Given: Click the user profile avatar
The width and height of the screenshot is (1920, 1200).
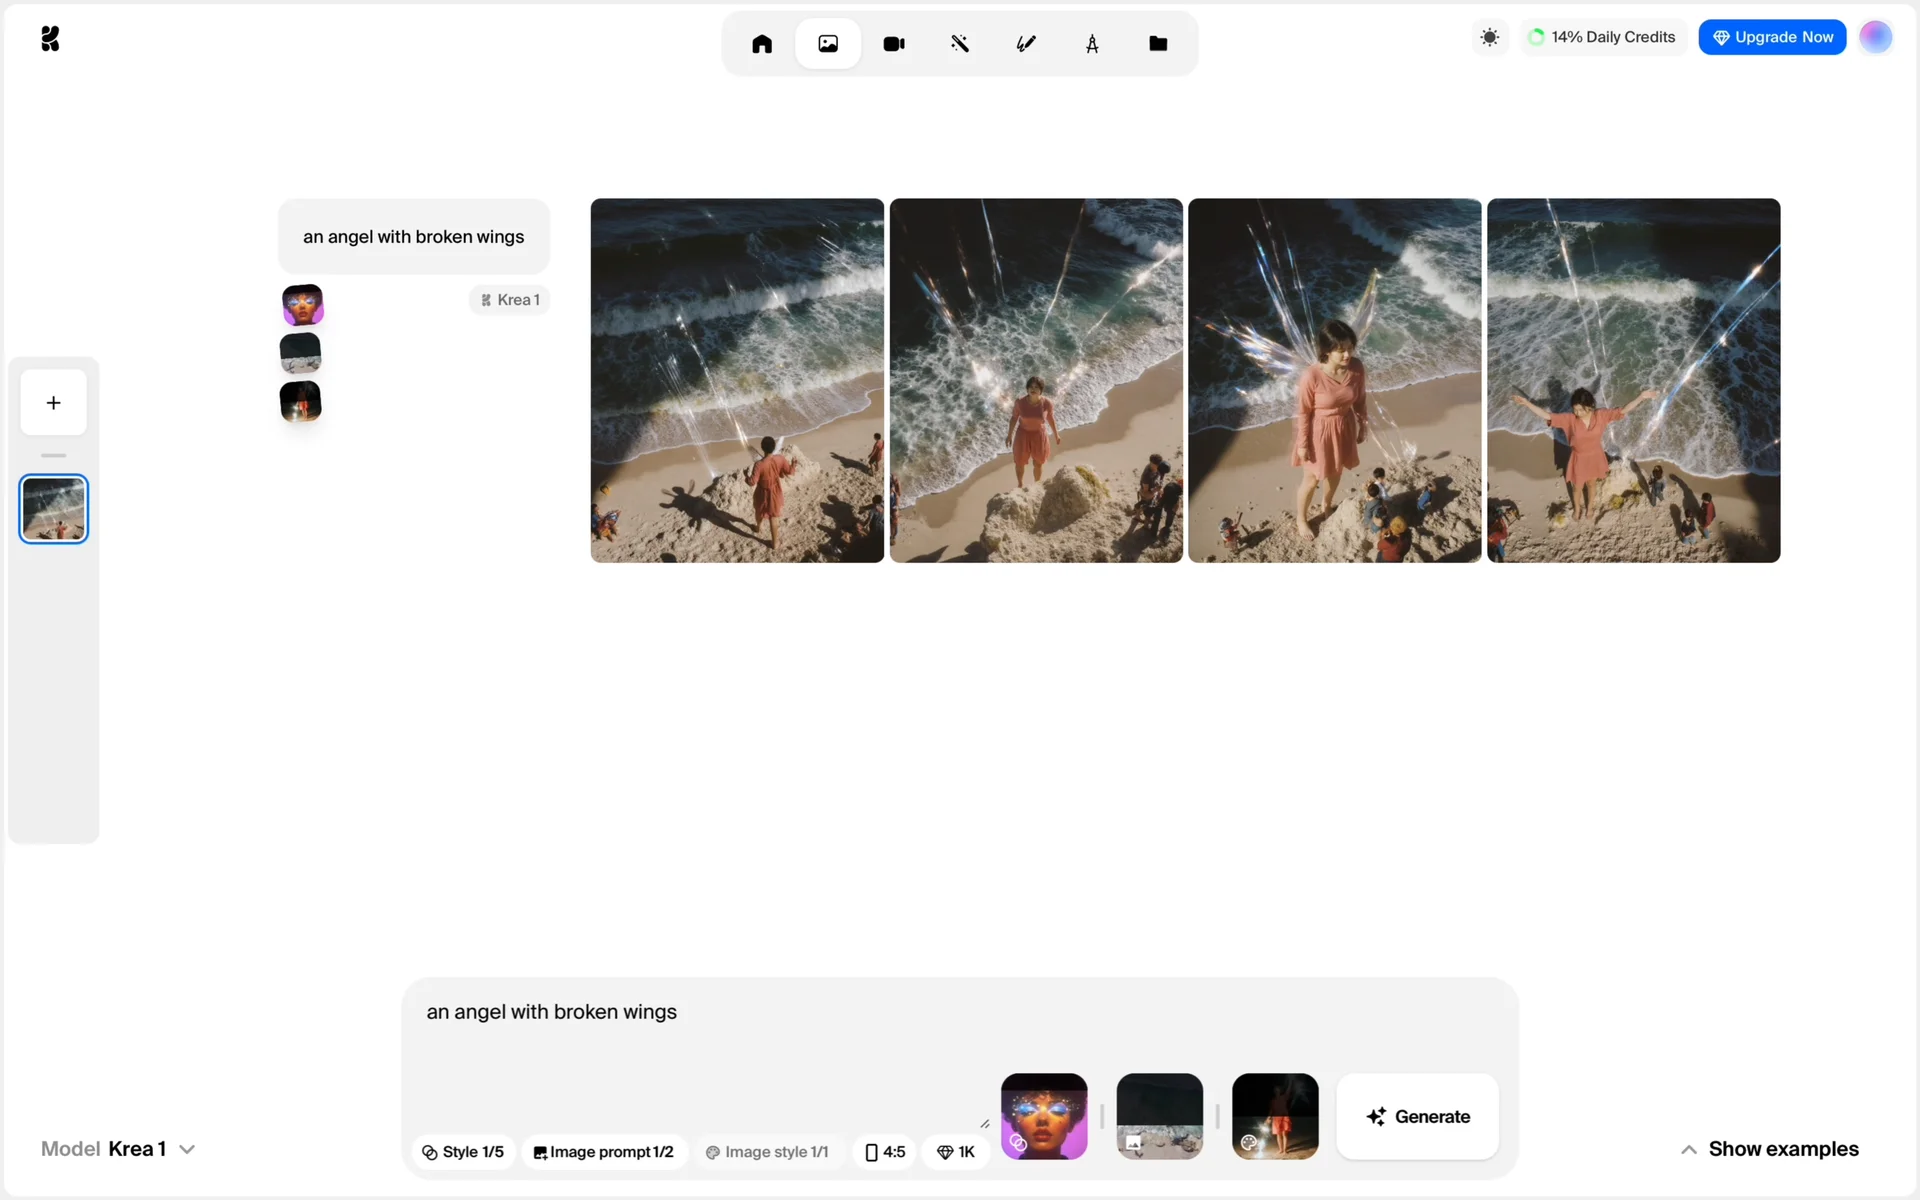Looking at the screenshot, I should pos(1875,37).
